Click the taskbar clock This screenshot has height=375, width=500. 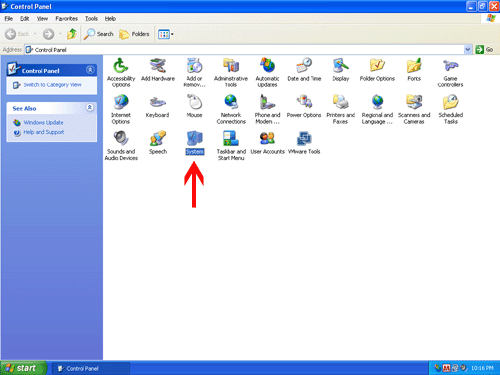click(x=482, y=368)
